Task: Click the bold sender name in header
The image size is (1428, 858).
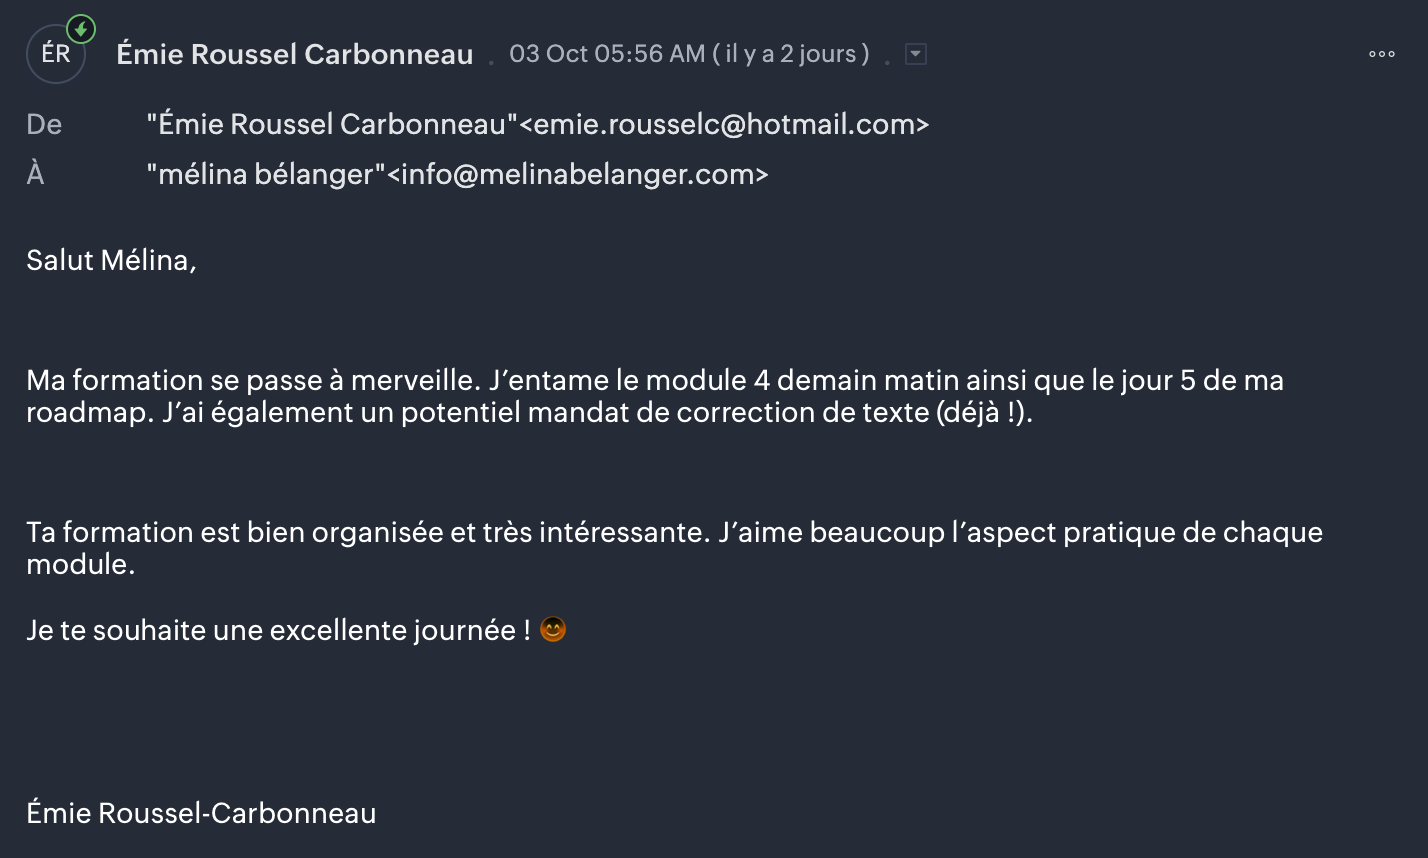Action: coord(295,54)
